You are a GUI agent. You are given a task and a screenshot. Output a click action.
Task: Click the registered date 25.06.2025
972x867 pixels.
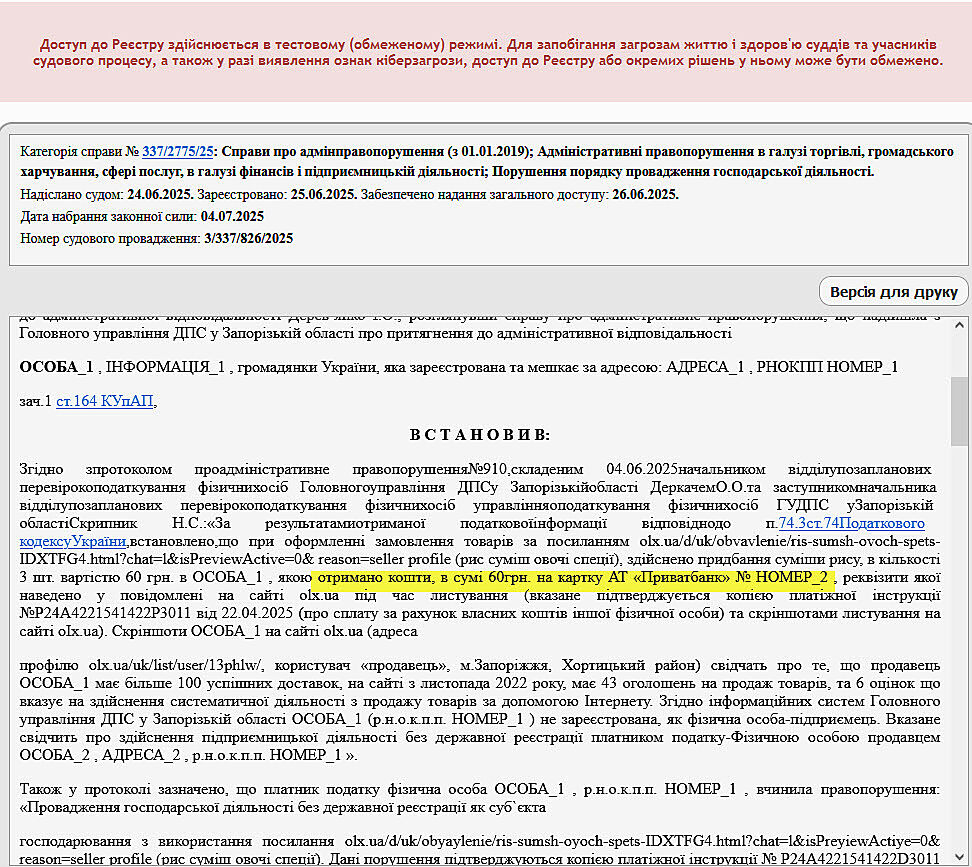tap(324, 194)
